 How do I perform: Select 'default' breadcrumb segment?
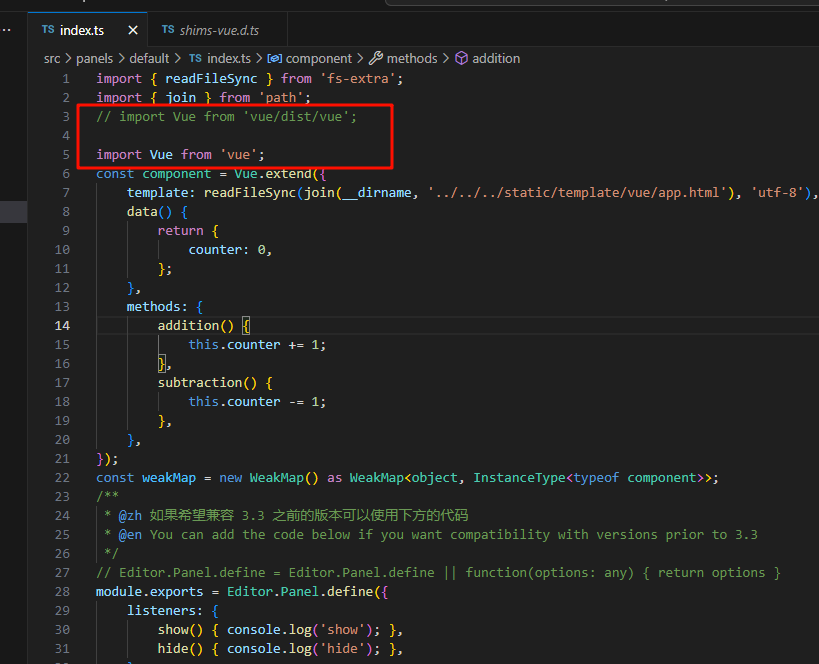pos(149,59)
